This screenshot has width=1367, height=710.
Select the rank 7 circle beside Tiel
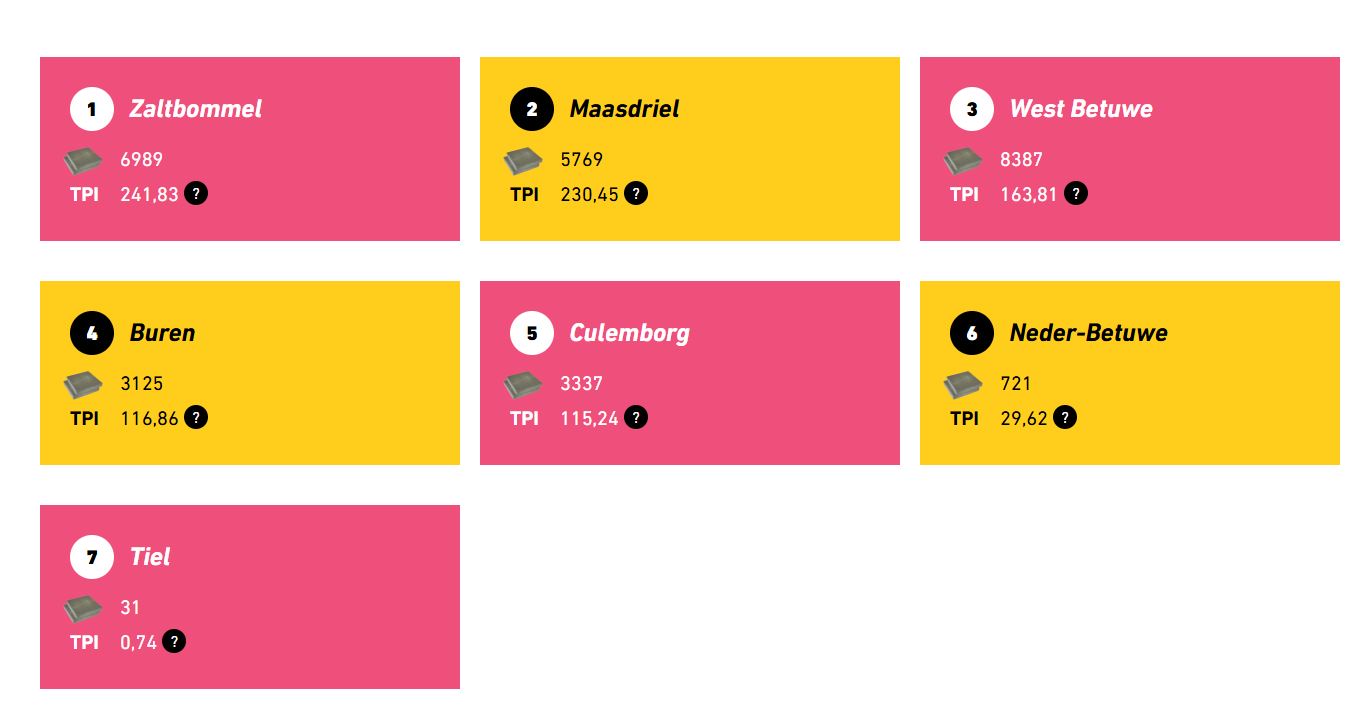pos(92,557)
